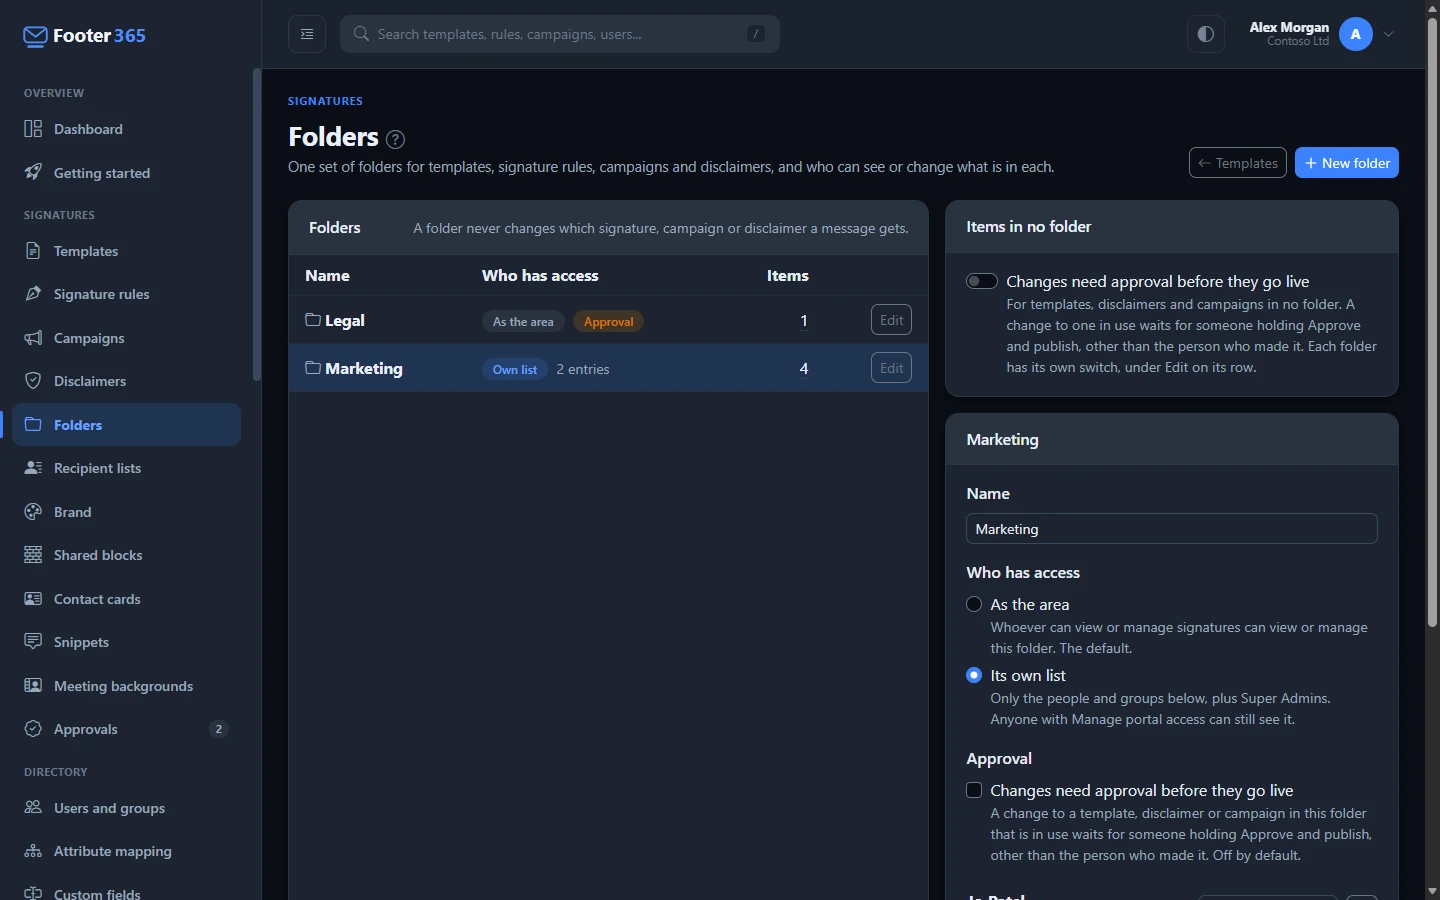
Task: Collapse the sidebar with the toggle icon
Action: [x=307, y=34]
